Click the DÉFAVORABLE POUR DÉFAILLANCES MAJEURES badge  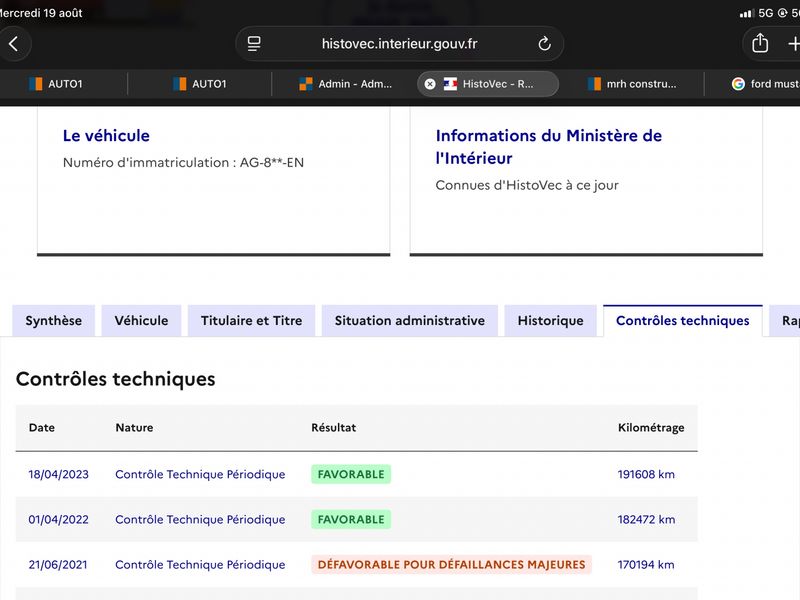pyautogui.click(x=452, y=565)
